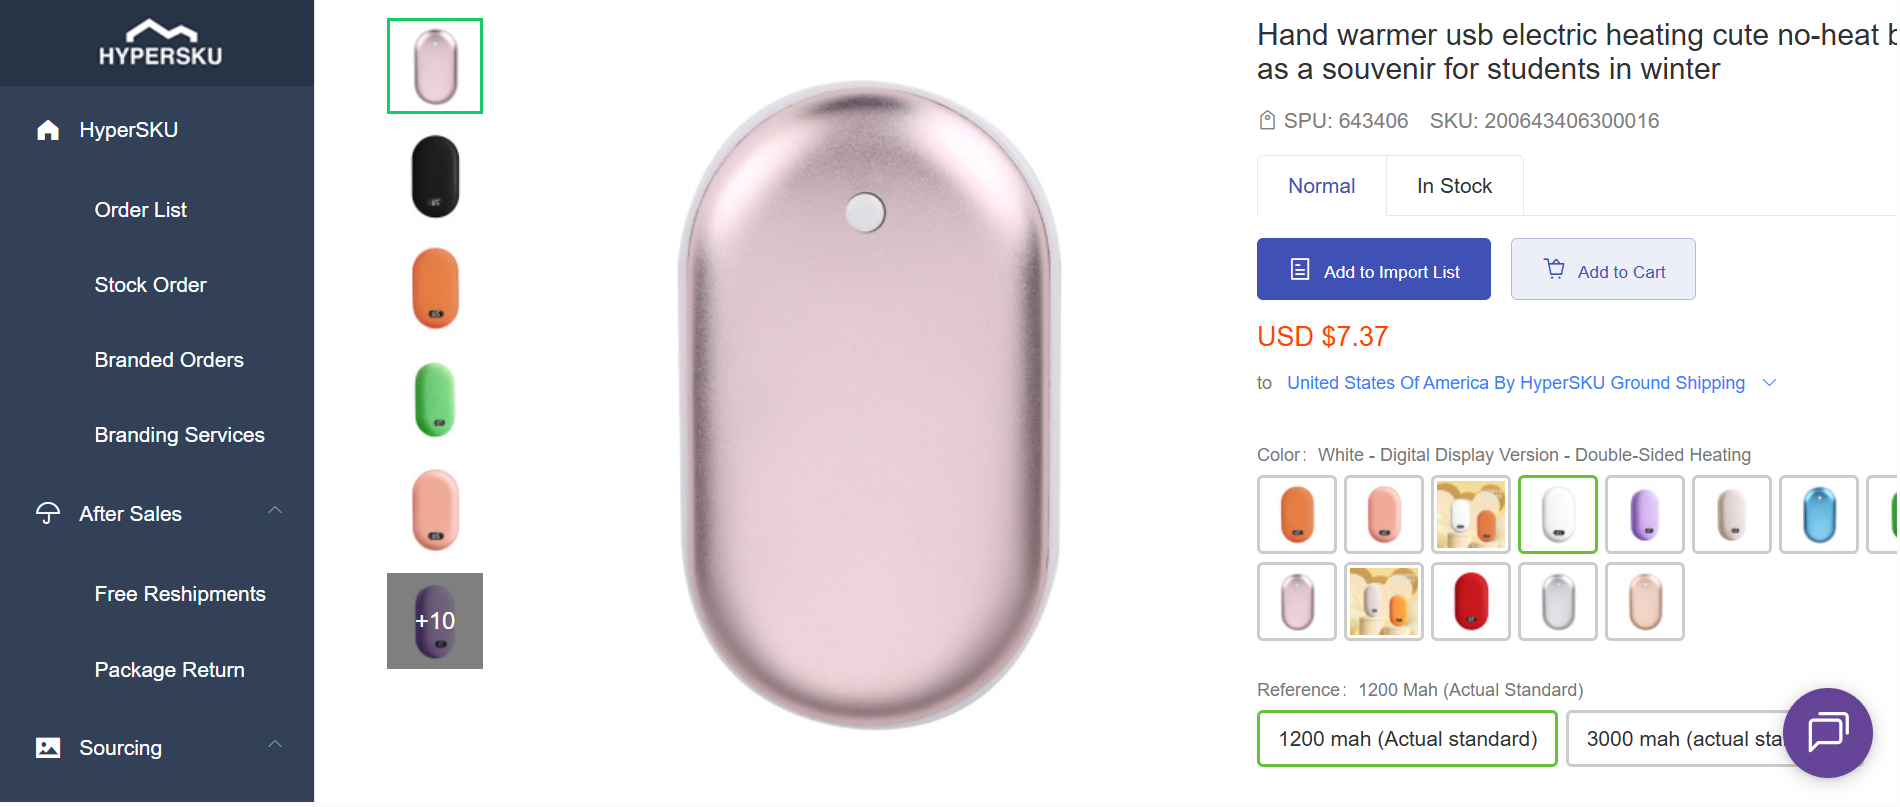Collapse the After Sales section
Screen dimensions: 1900x807
[276, 510]
